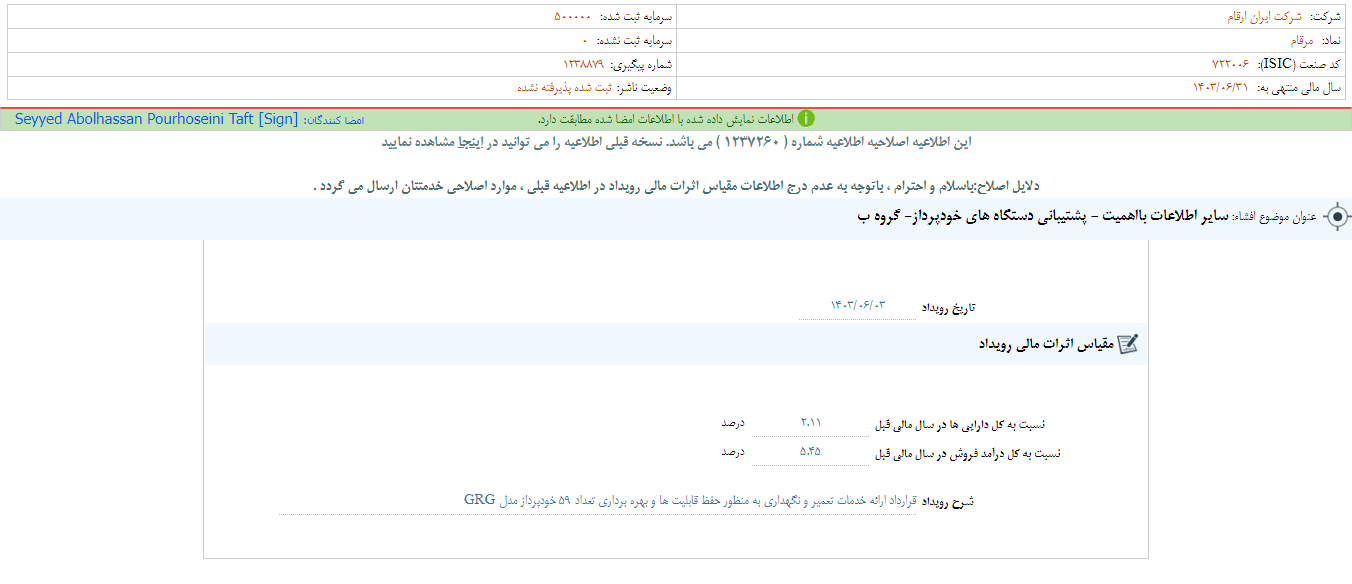The image size is (1352, 584).
Task: Click the green info icon in status bar
Action: 806,119
